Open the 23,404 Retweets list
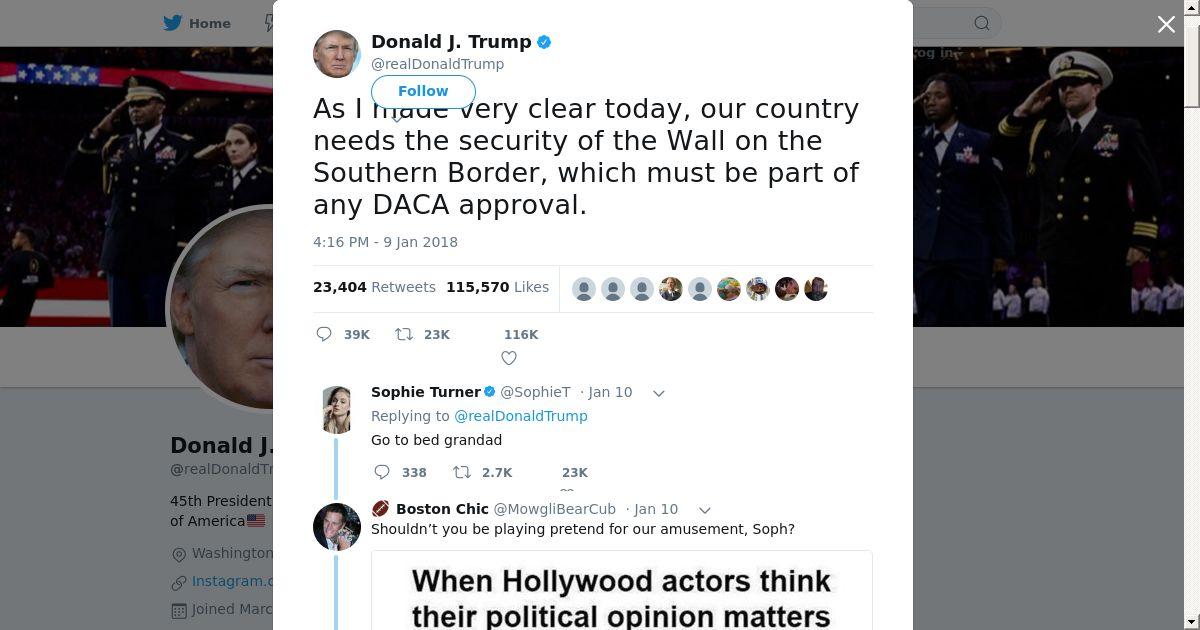 pos(374,287)
